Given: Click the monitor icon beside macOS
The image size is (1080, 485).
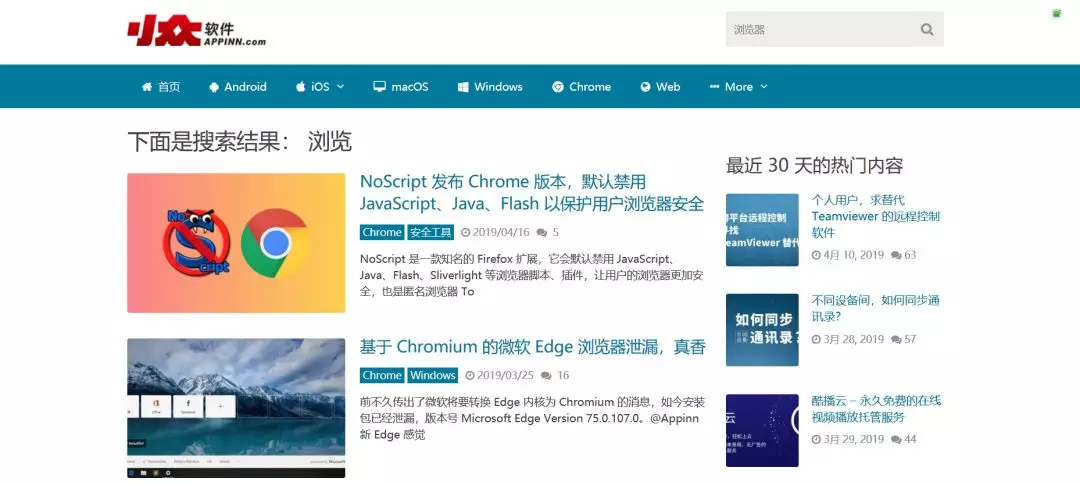Looking at the screenshot, I should click(x=379, y=87).
